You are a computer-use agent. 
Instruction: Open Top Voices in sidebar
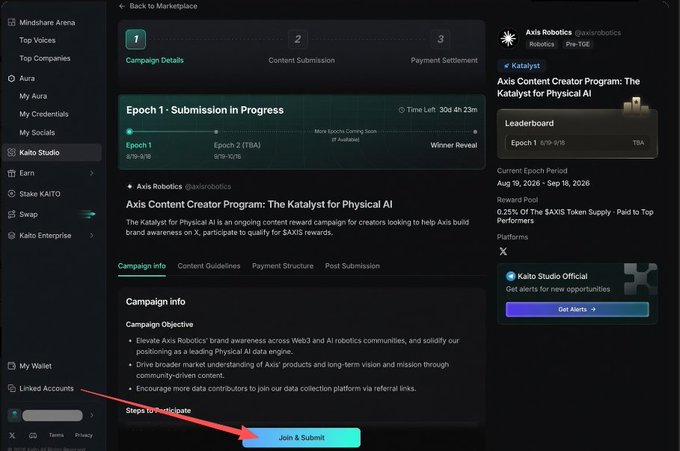tap(37, 40)
